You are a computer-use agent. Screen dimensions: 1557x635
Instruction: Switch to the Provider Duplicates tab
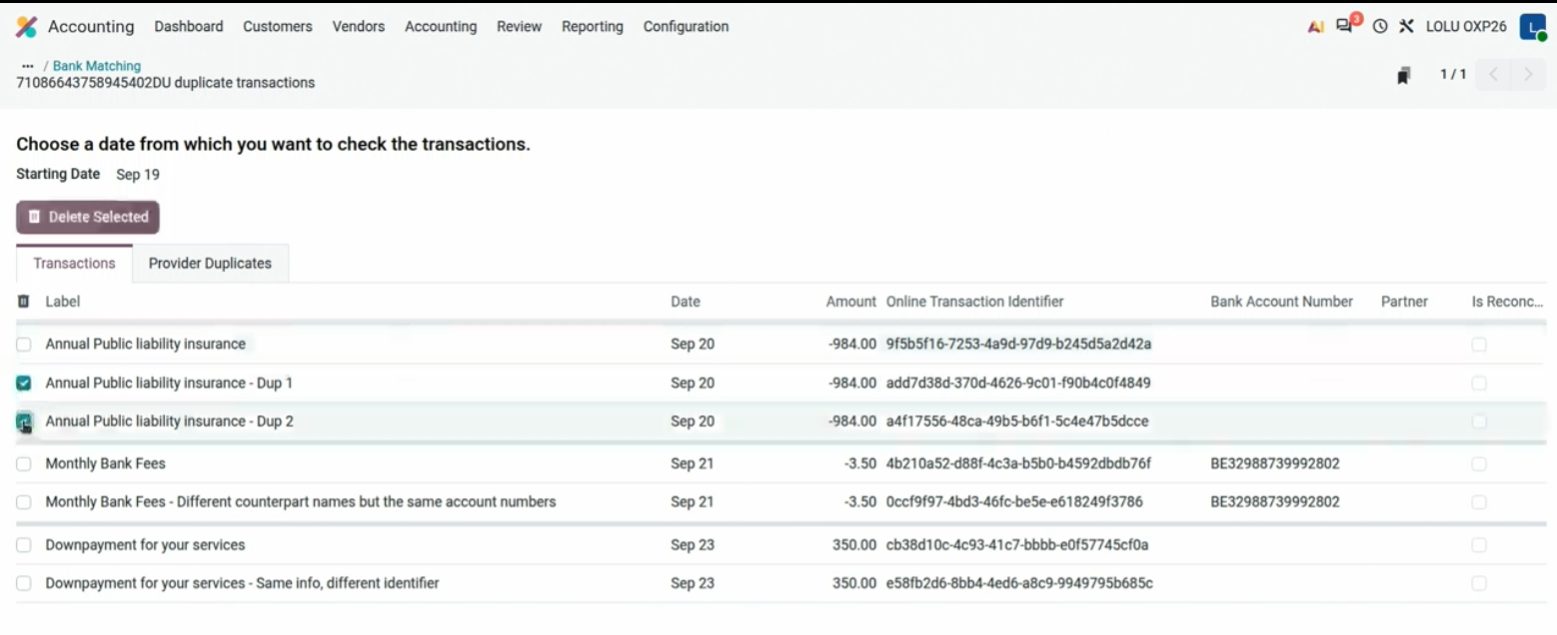pos(210,264)
